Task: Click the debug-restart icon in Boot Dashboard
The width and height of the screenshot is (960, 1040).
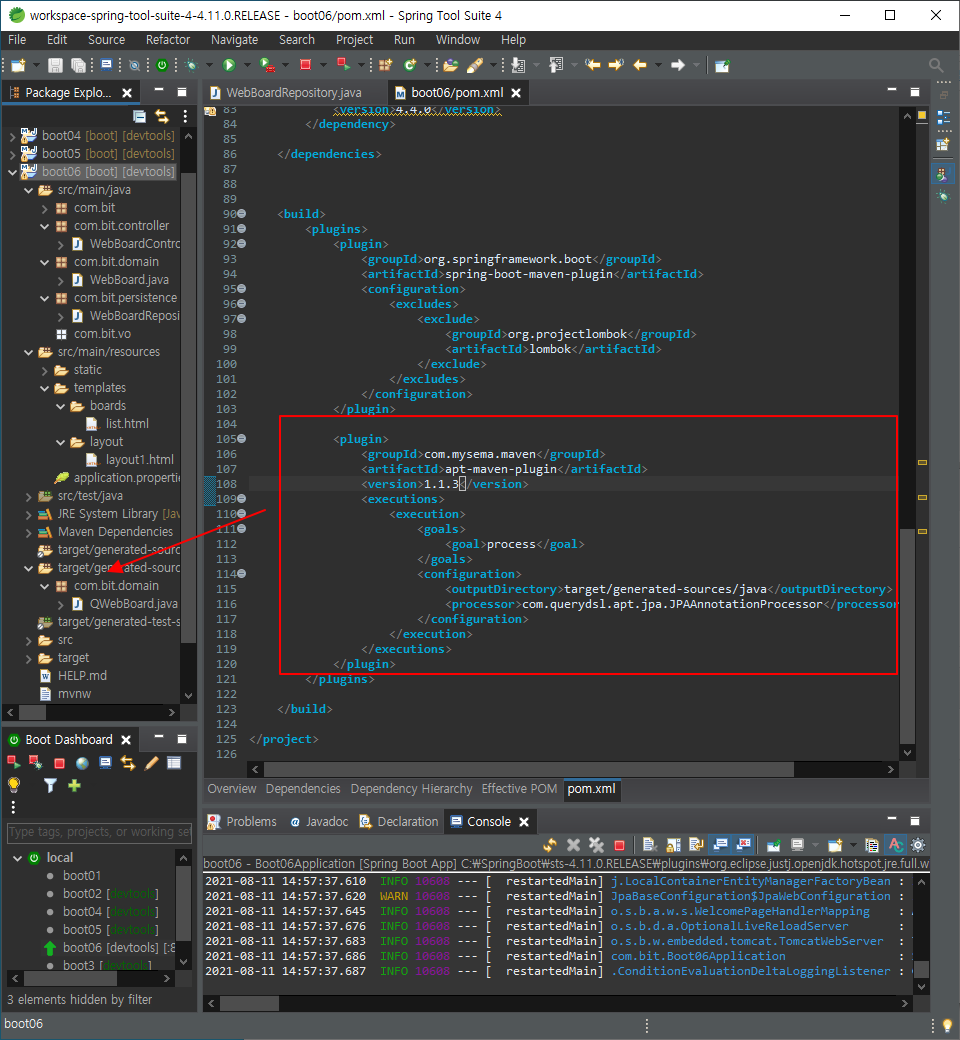Action: click(36, 763)
